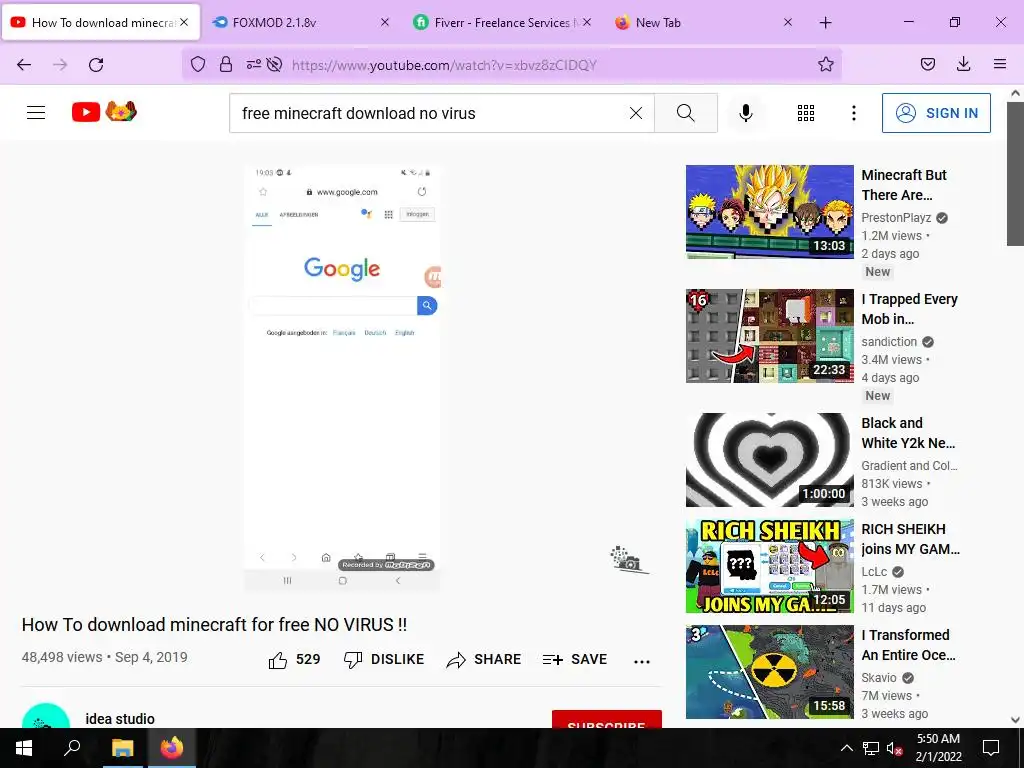Click SHARE under the video

[x=483, y=660]
